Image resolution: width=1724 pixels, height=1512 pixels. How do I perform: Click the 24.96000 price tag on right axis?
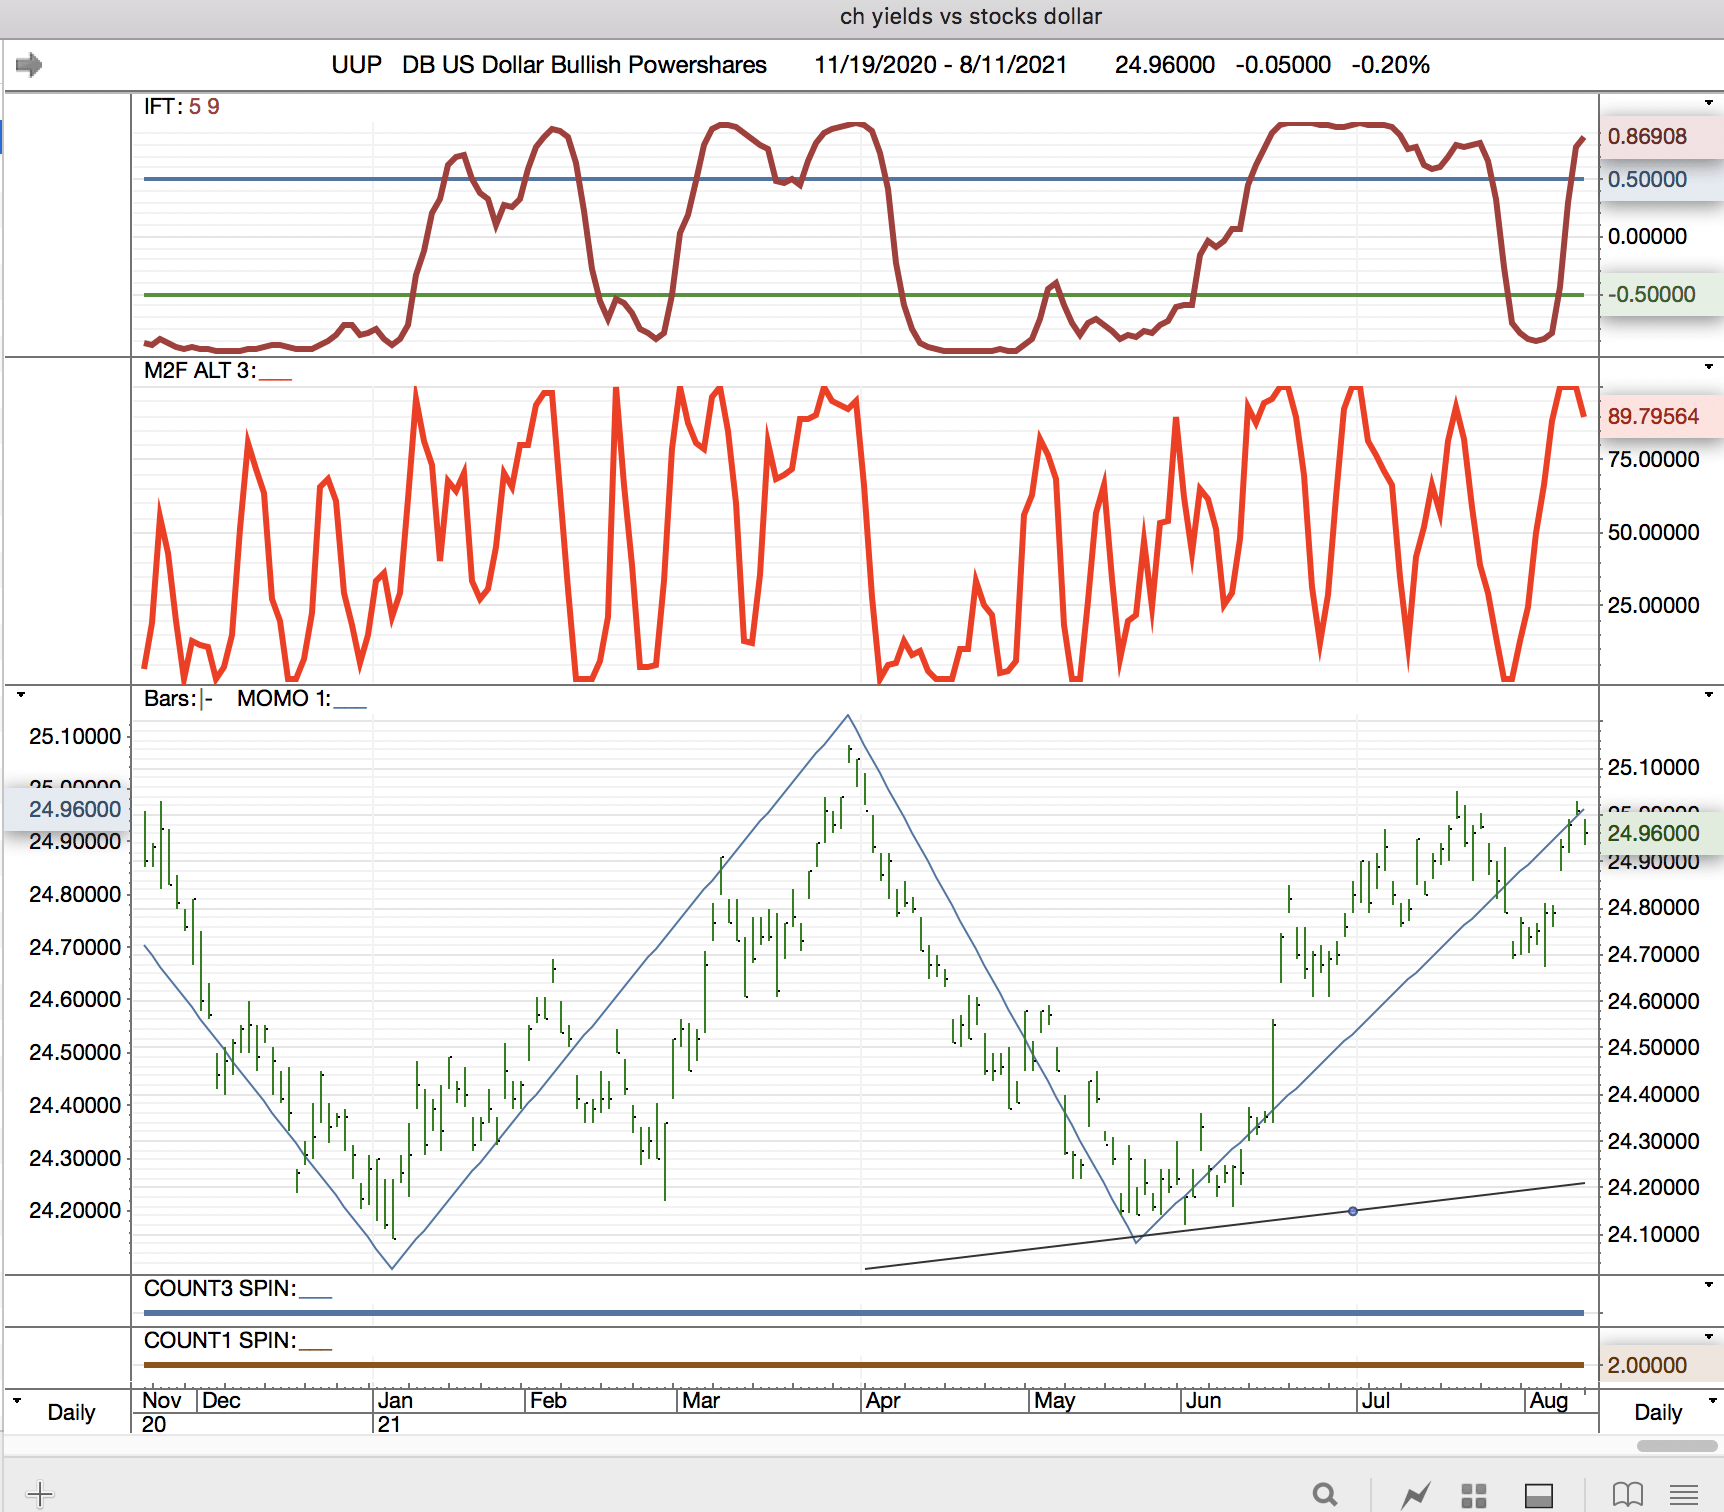1660,834
